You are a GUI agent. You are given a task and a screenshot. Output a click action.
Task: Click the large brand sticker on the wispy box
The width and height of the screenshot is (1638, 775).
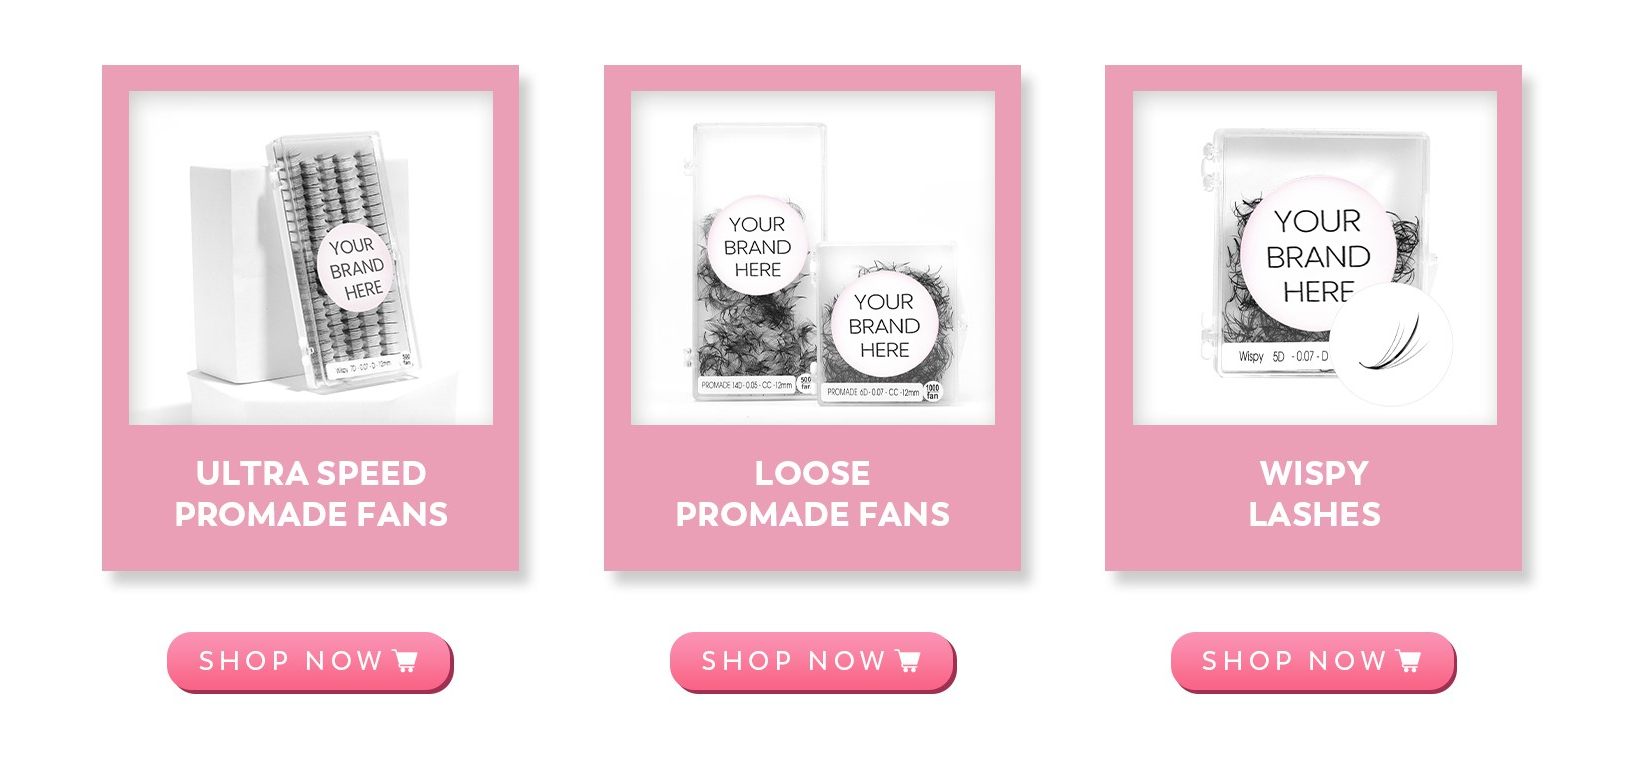(x=1318, y=256)
